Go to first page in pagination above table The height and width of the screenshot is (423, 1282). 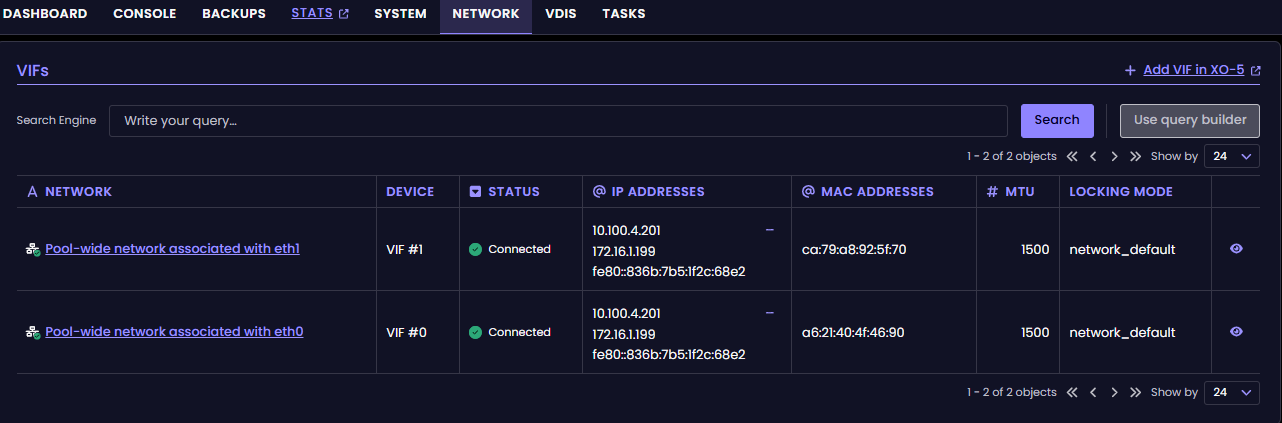1072,157
